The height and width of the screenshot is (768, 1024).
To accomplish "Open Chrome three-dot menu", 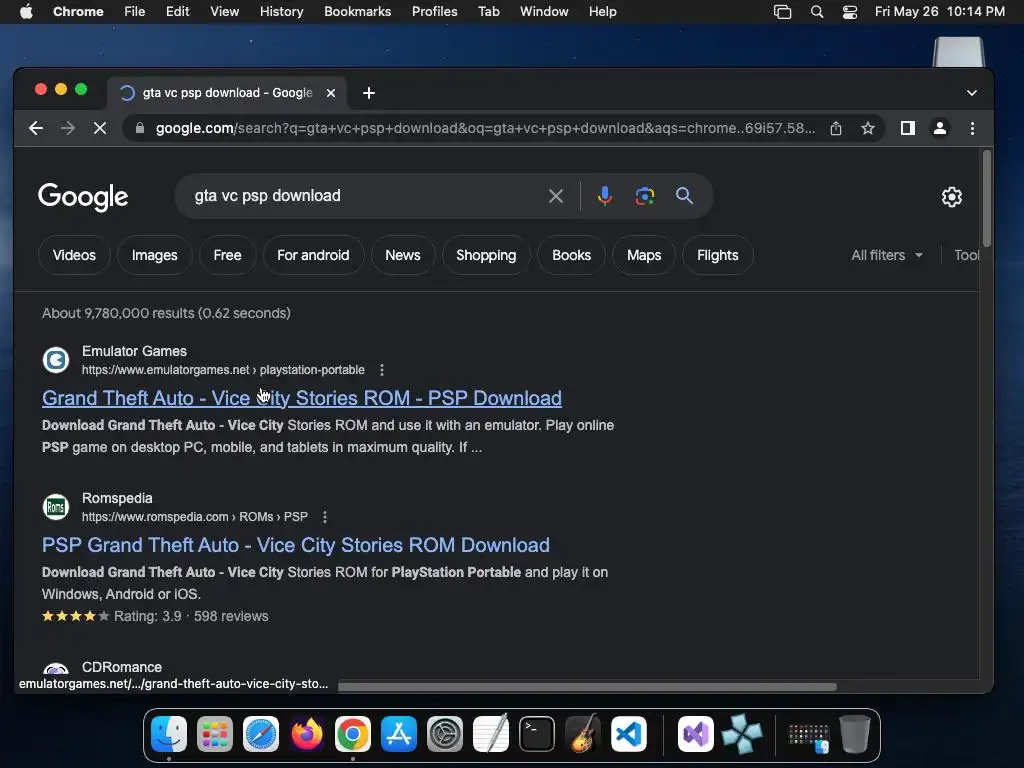I will click(972, 128).
